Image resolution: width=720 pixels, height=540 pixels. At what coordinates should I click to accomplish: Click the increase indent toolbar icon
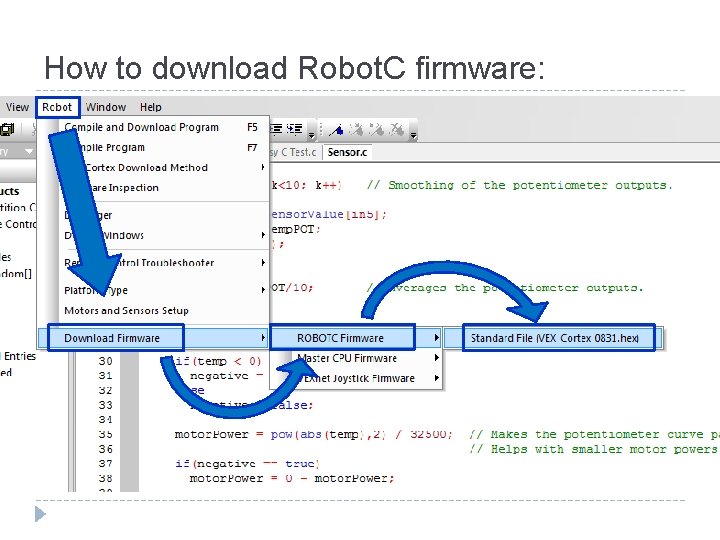point(294,129)
